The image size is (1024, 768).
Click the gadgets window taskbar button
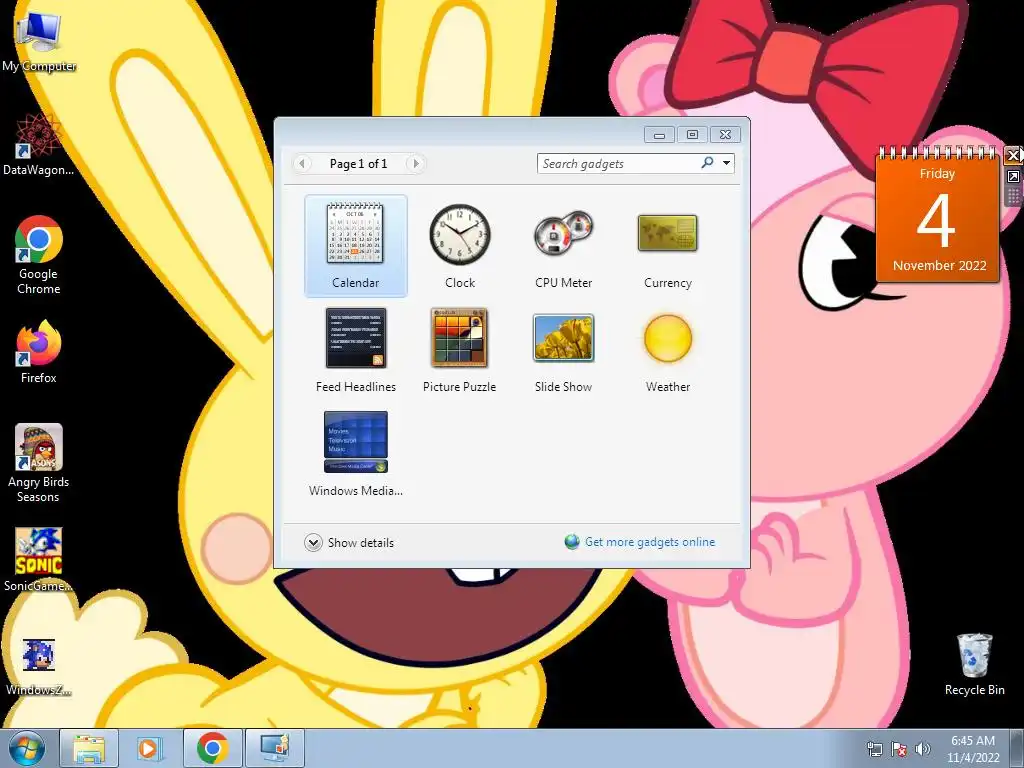click(274, 748)
